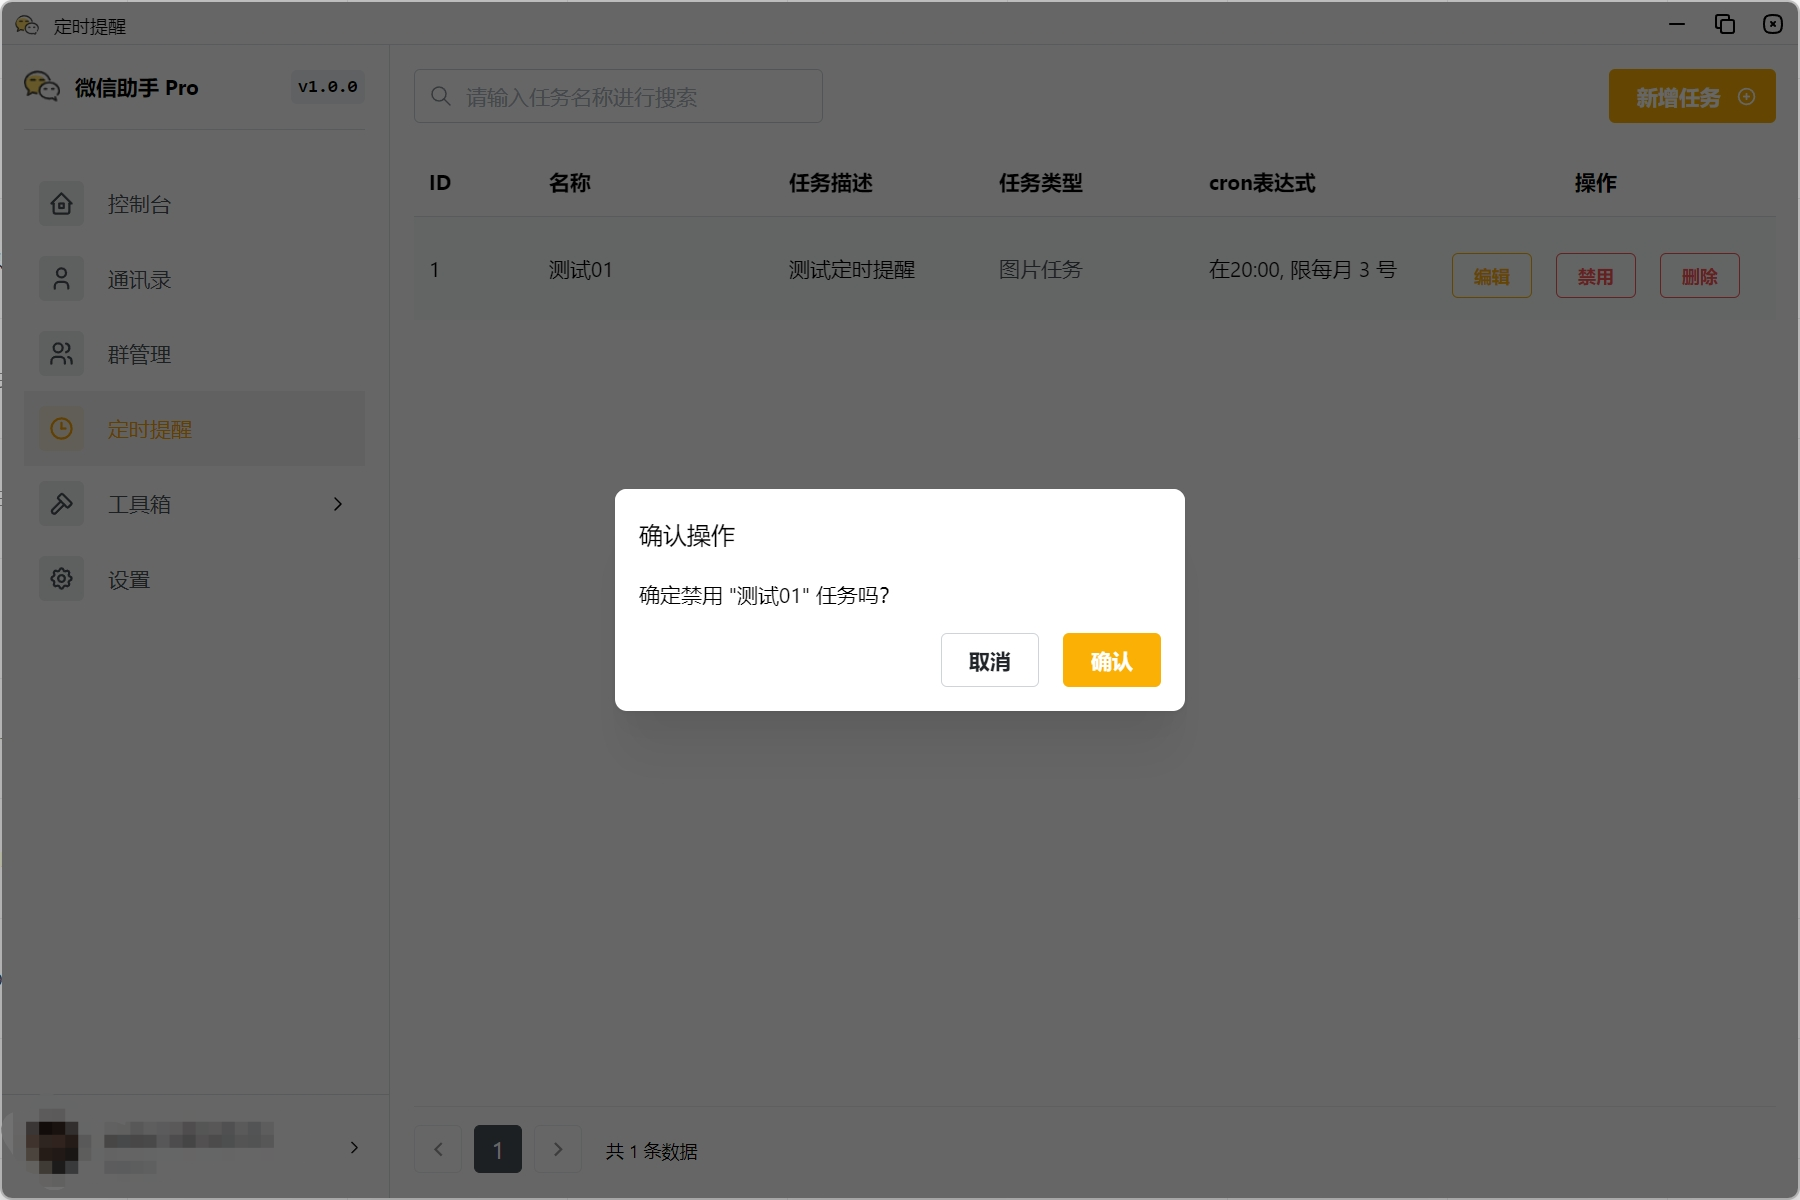Screen dimensions: 1800x1200
Task: Click the search magnifier icon
Action: pyautogui.click(x=440, y=95)
